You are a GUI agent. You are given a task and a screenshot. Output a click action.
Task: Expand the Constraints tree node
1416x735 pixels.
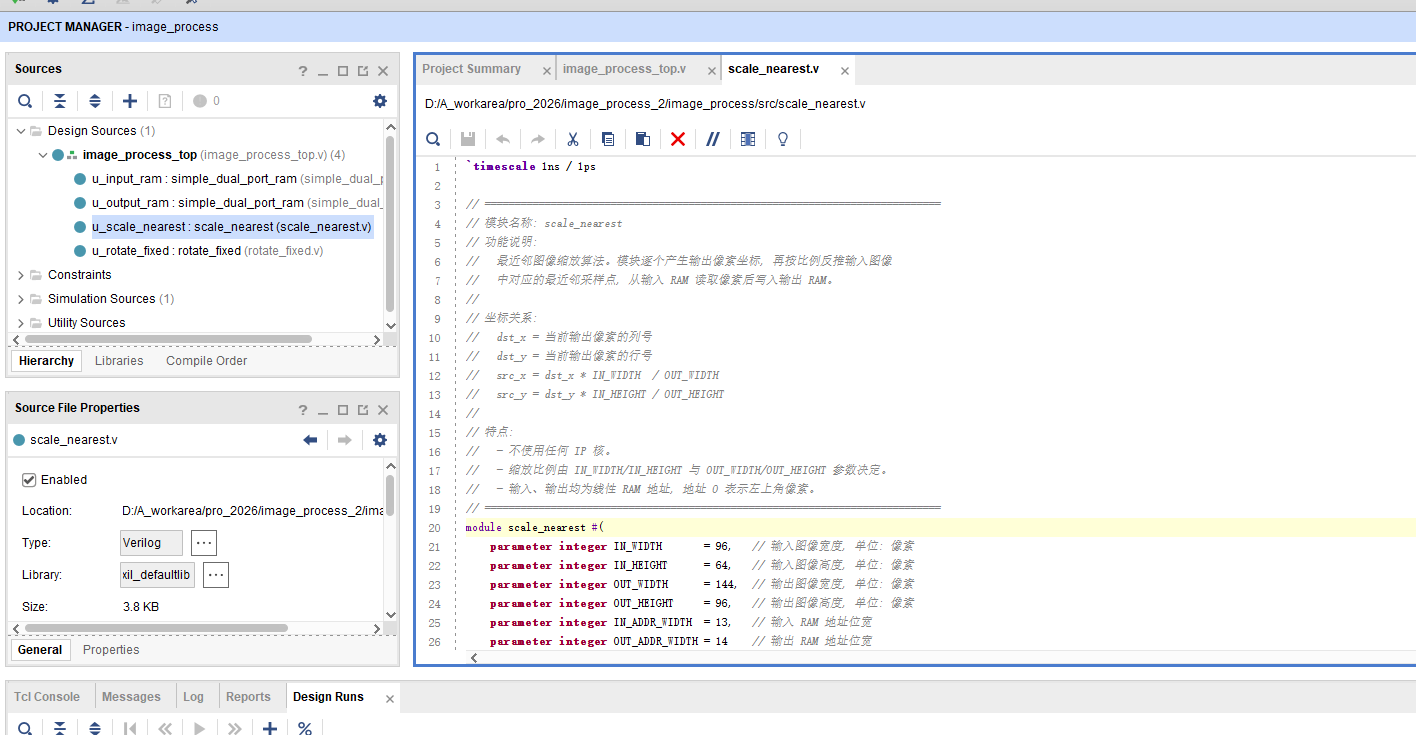click(x=21, y=275)
